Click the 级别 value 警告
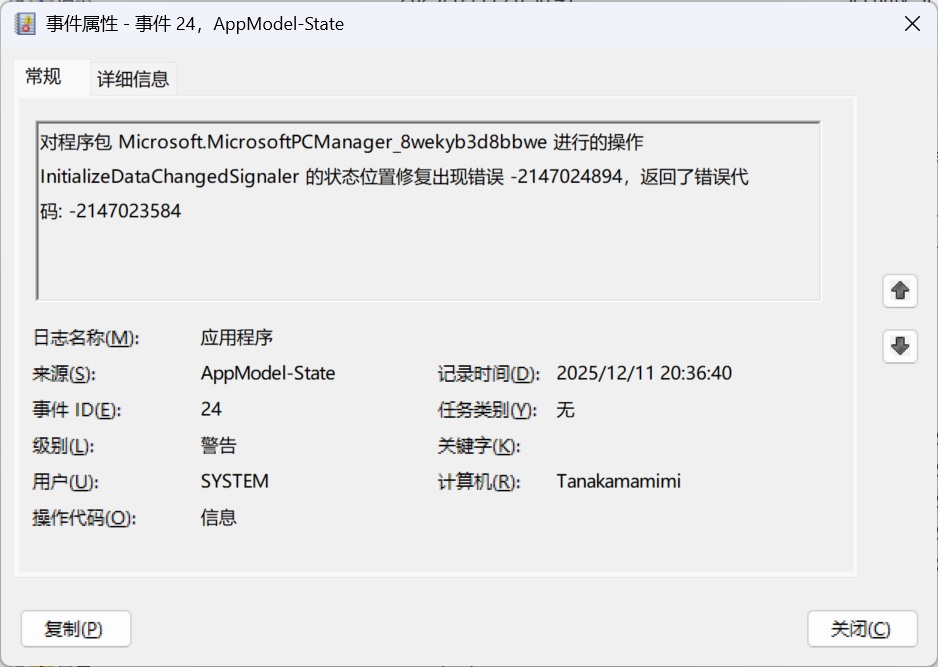This screenshot has height=667, width=938. tap(218, 445)
